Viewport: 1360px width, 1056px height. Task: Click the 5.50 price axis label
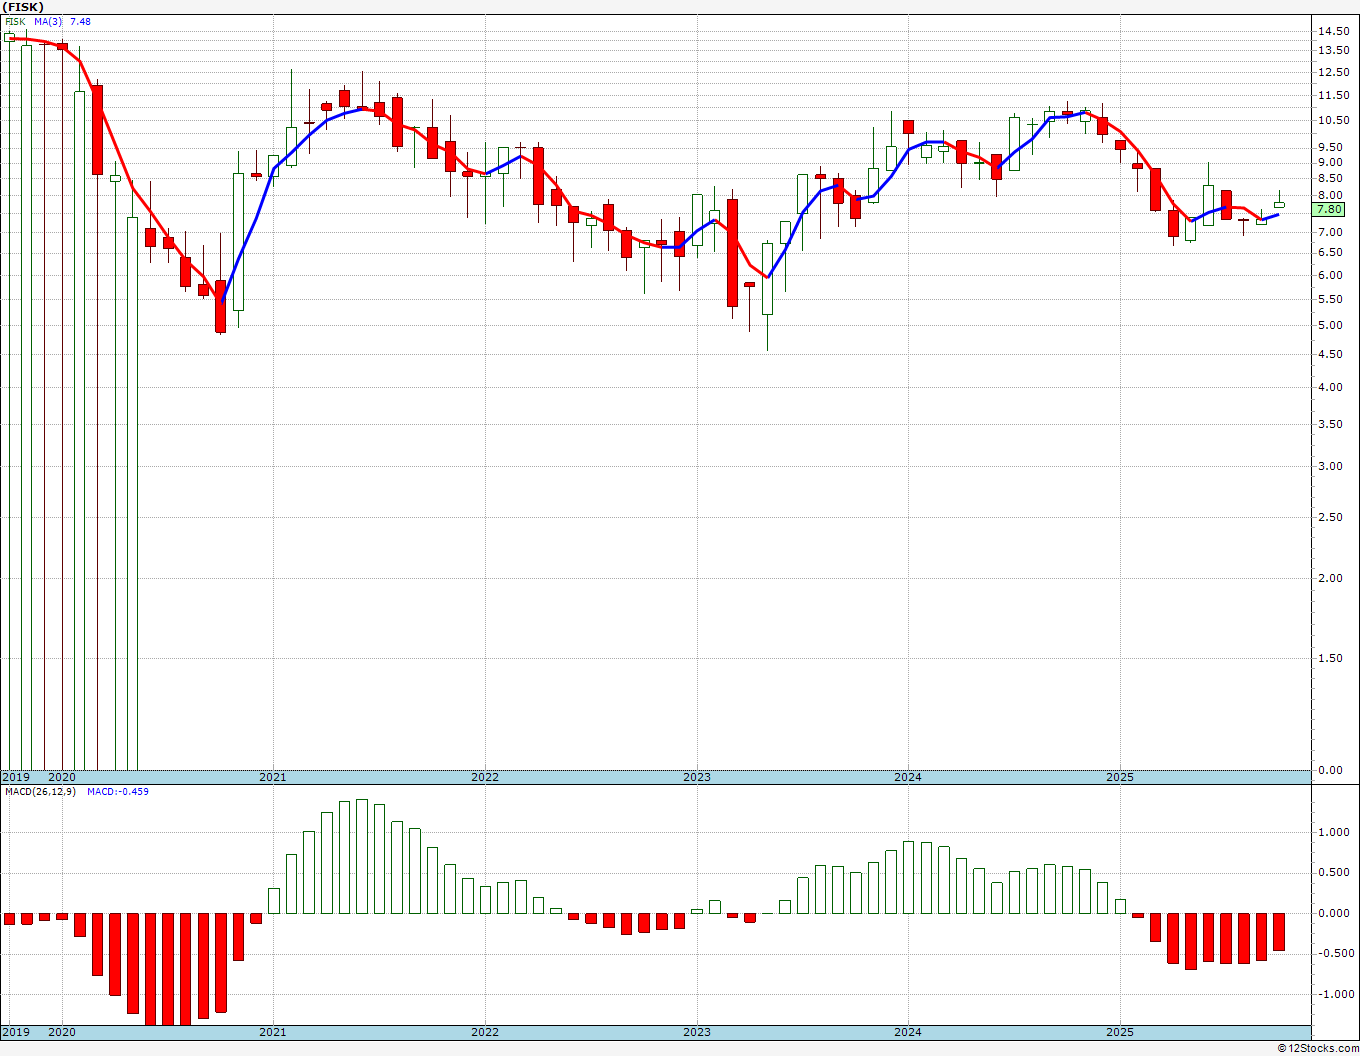click(x=1329, y=299)
